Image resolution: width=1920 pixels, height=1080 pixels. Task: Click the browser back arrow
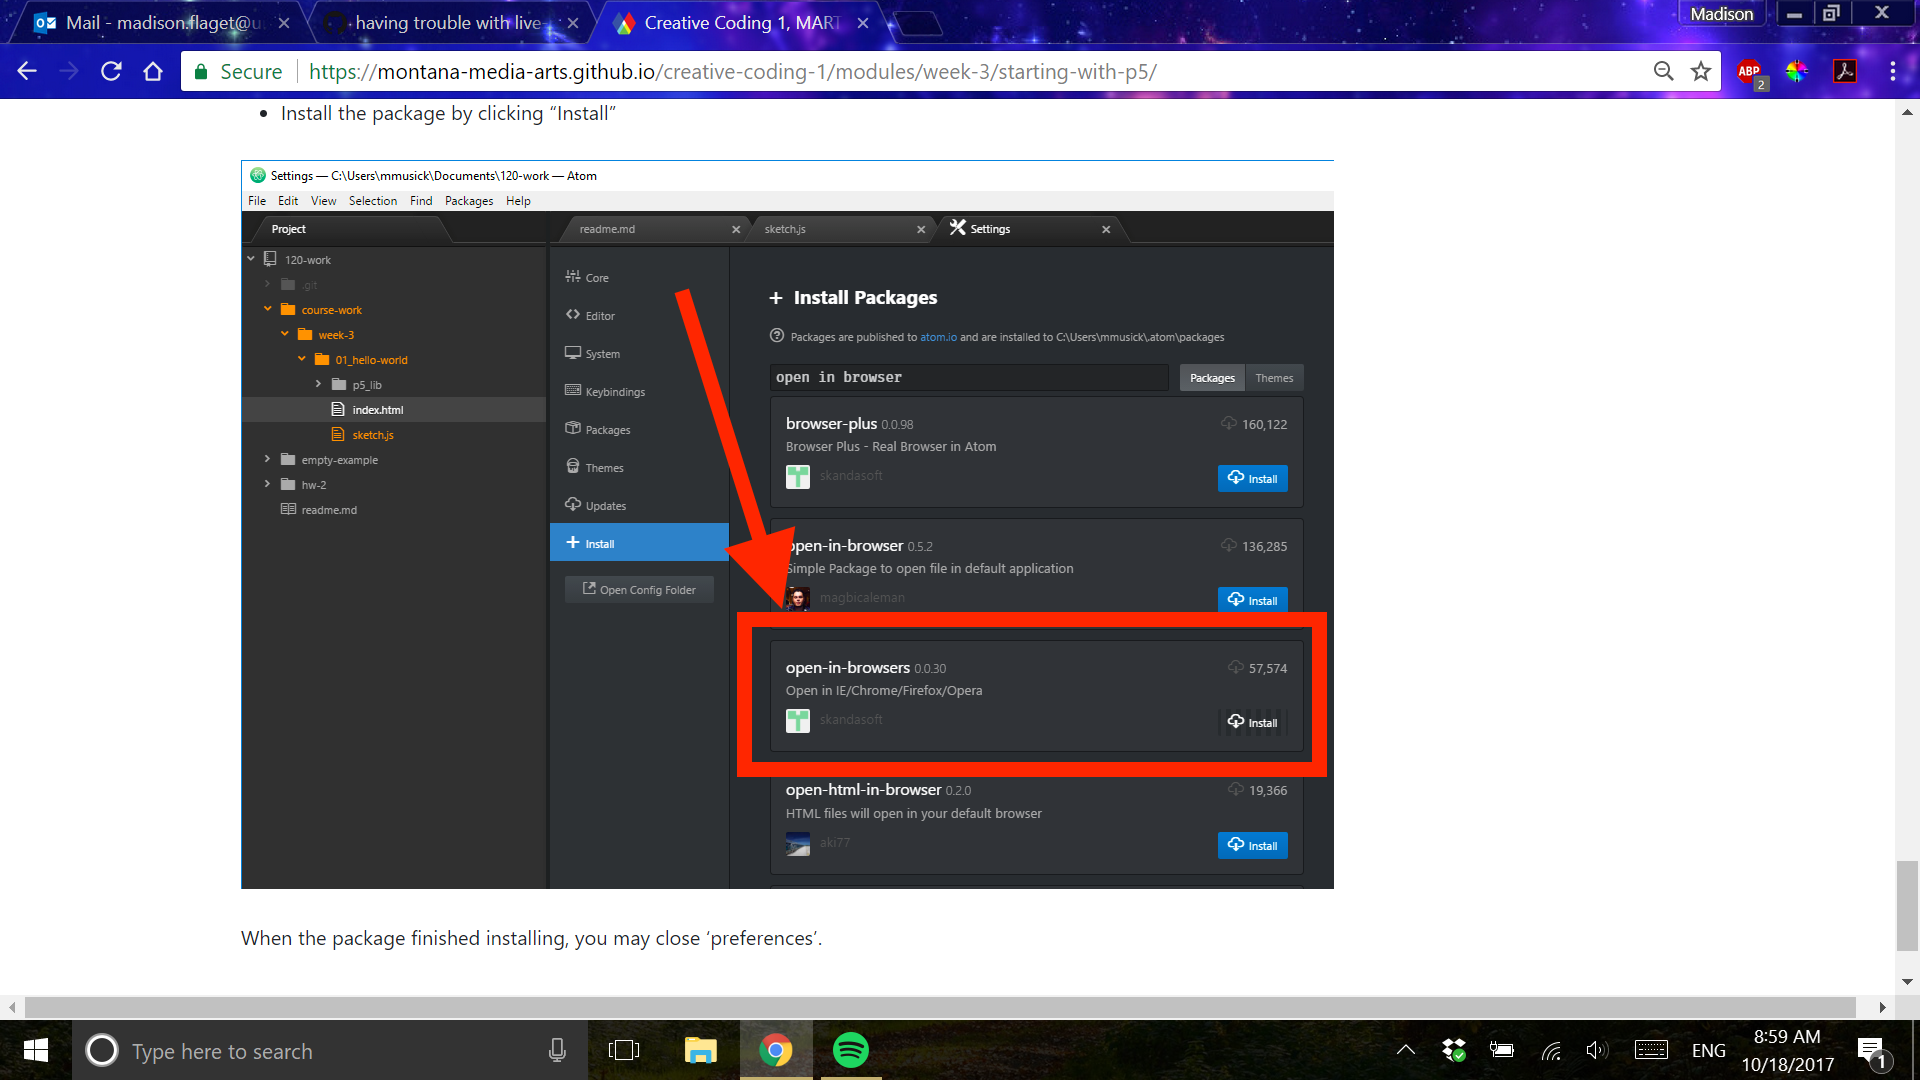(27, 71)
